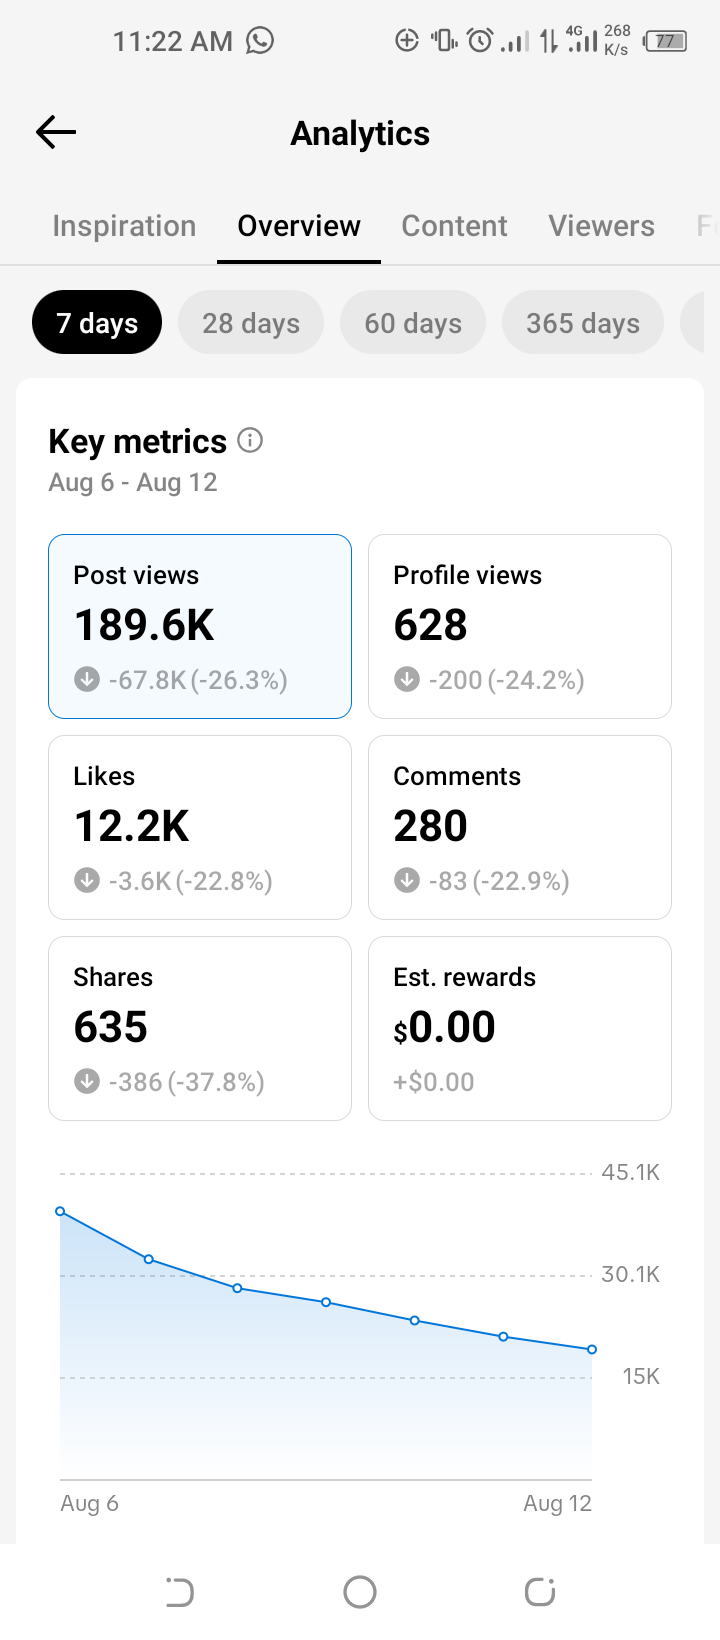The height and width of the screenshot is (1640, 720).
Task: Open Key metrics info icon
Action: pyautogui.click(x=250, y=440)
